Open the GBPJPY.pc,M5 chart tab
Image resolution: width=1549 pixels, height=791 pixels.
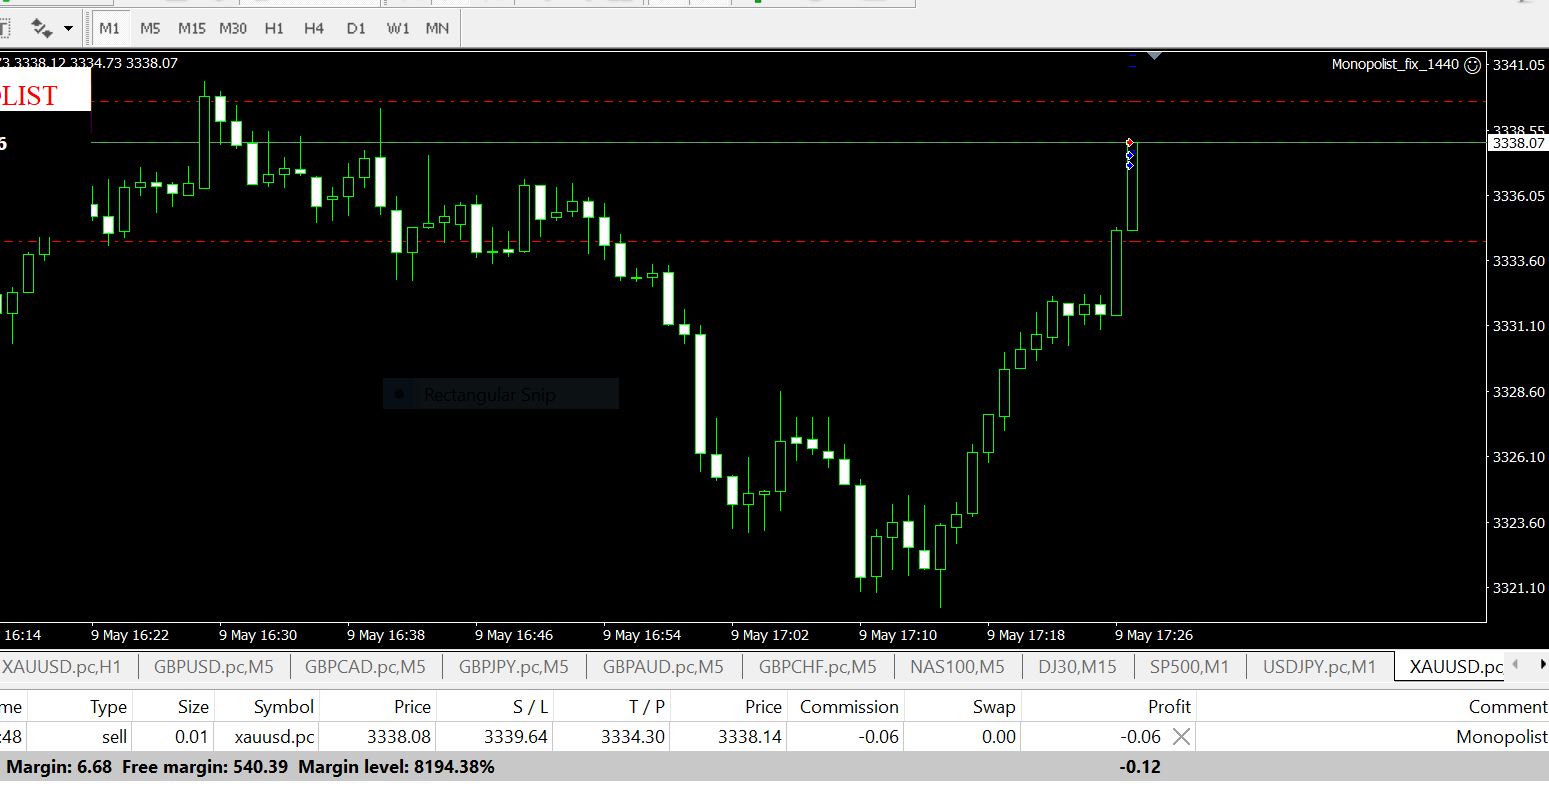coord(513,667)
